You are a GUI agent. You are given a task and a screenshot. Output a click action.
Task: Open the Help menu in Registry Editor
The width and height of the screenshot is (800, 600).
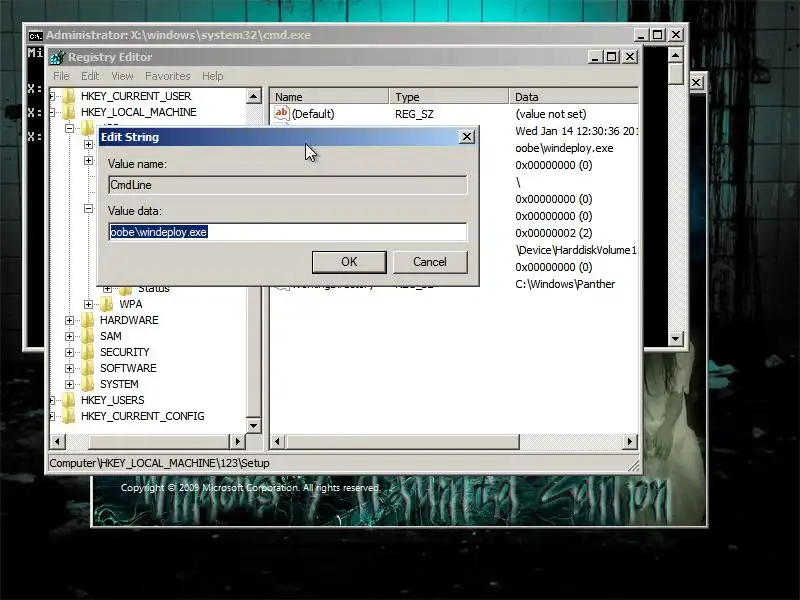[x=213, y=76]
